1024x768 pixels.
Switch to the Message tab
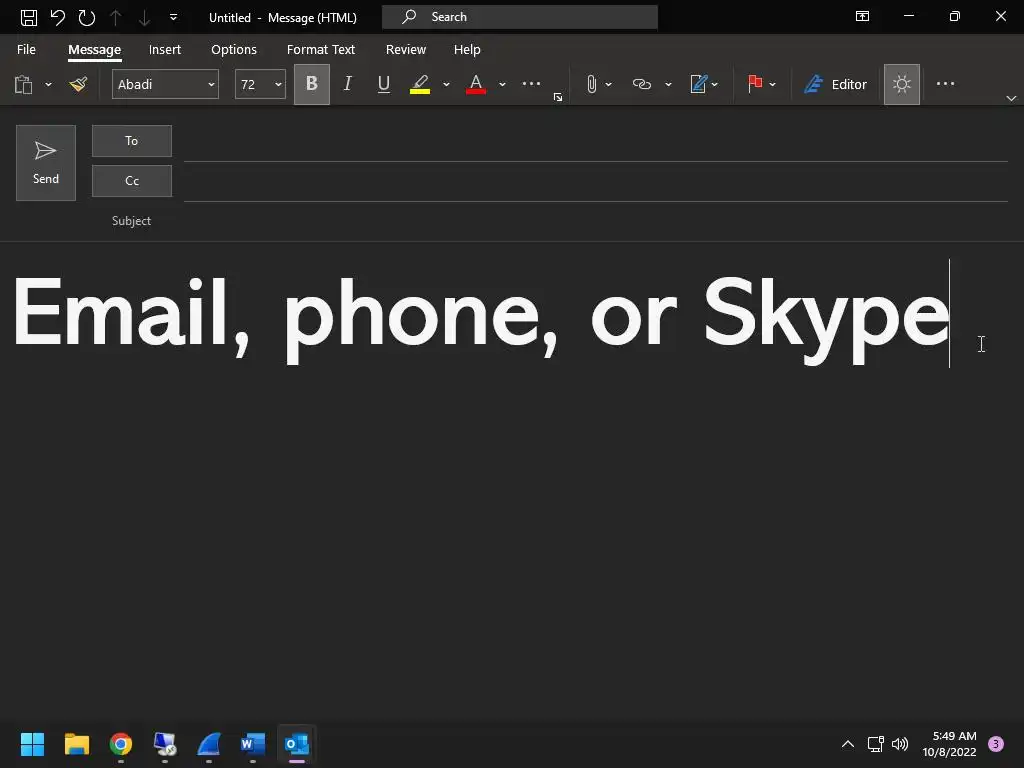coord(95,50)
